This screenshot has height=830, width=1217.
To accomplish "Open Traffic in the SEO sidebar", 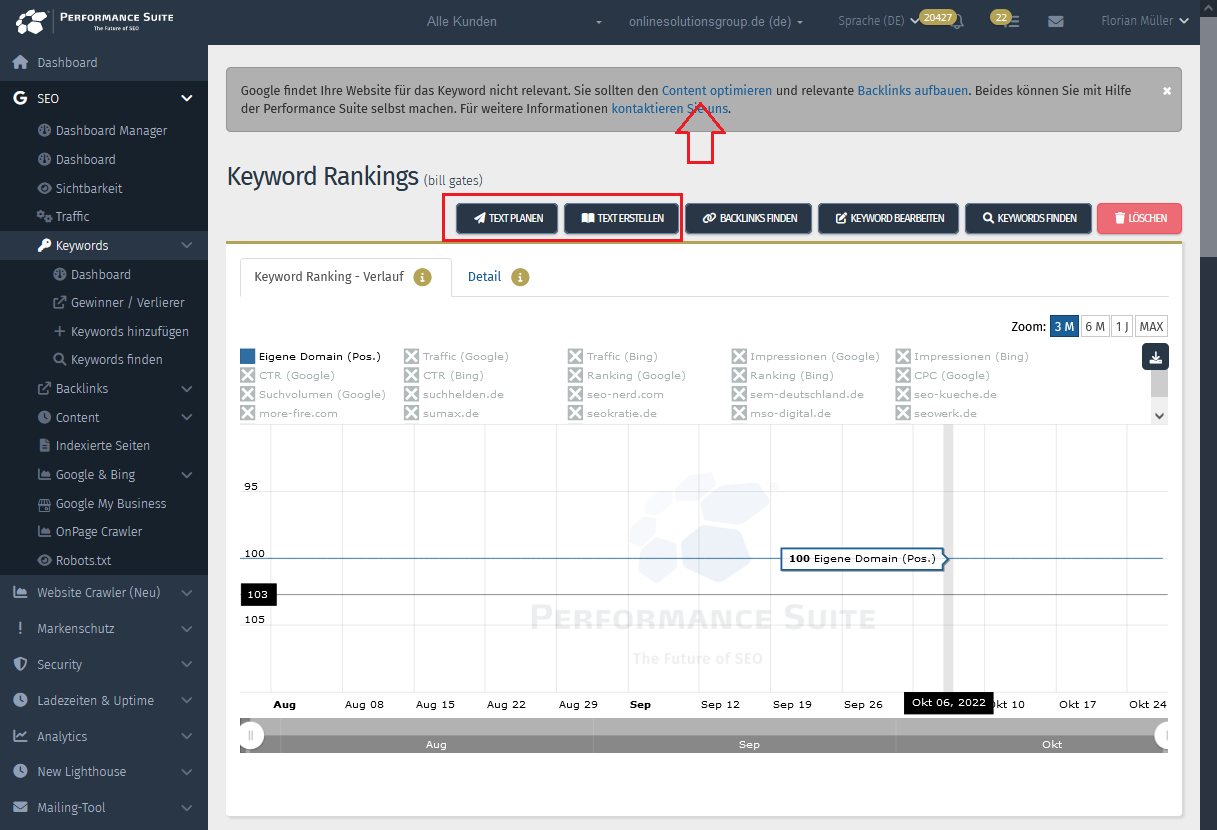I will pyautogui.click(x=72, y=216).
